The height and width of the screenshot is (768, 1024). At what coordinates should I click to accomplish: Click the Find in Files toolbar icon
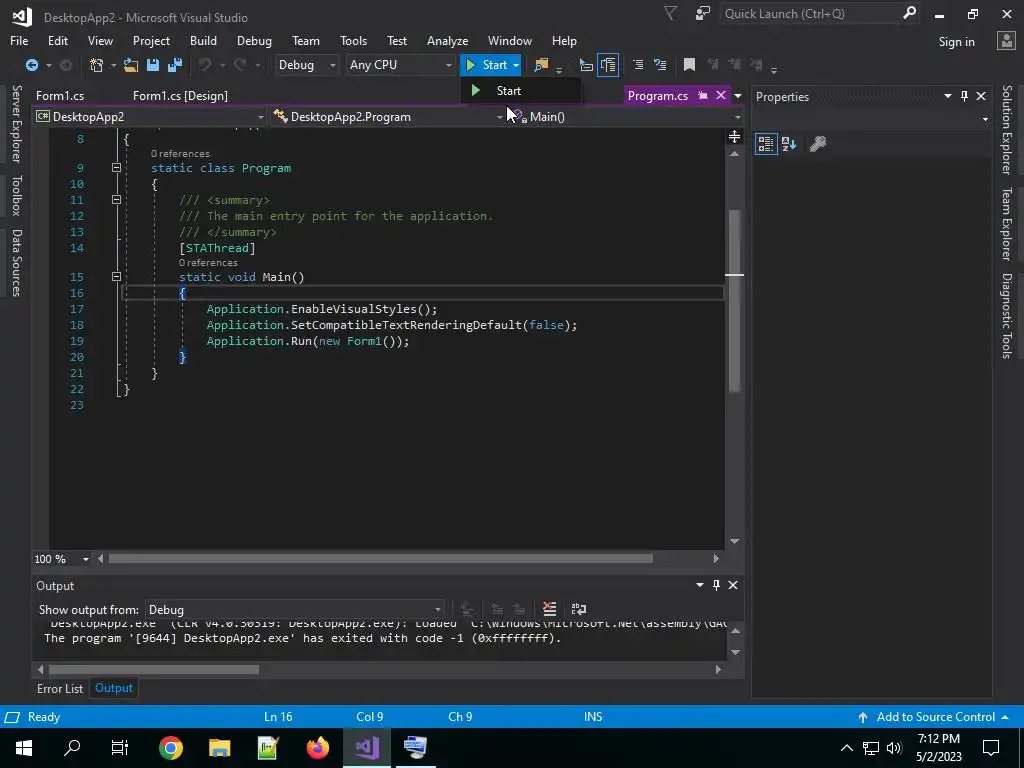coord(541,65)
